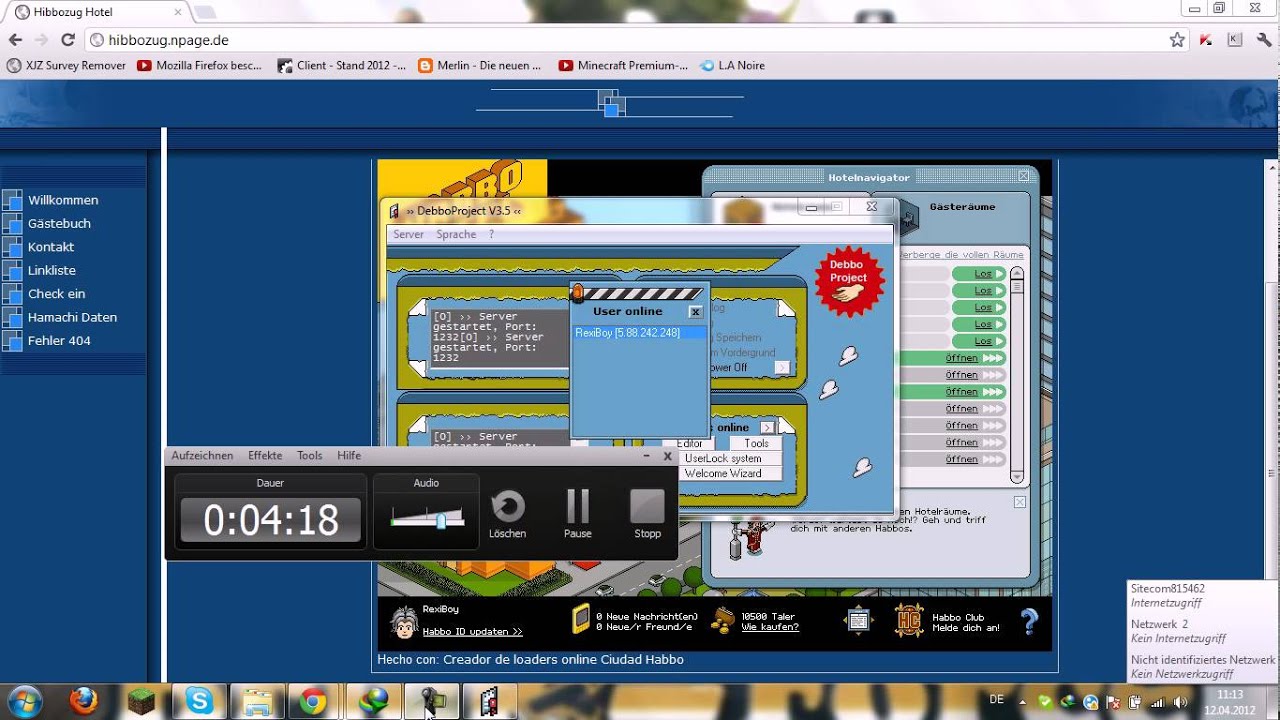Open the Server menu in DebboProject
Image resolution: width=1280 pixels, height=720 pixels.
(408, 234)
